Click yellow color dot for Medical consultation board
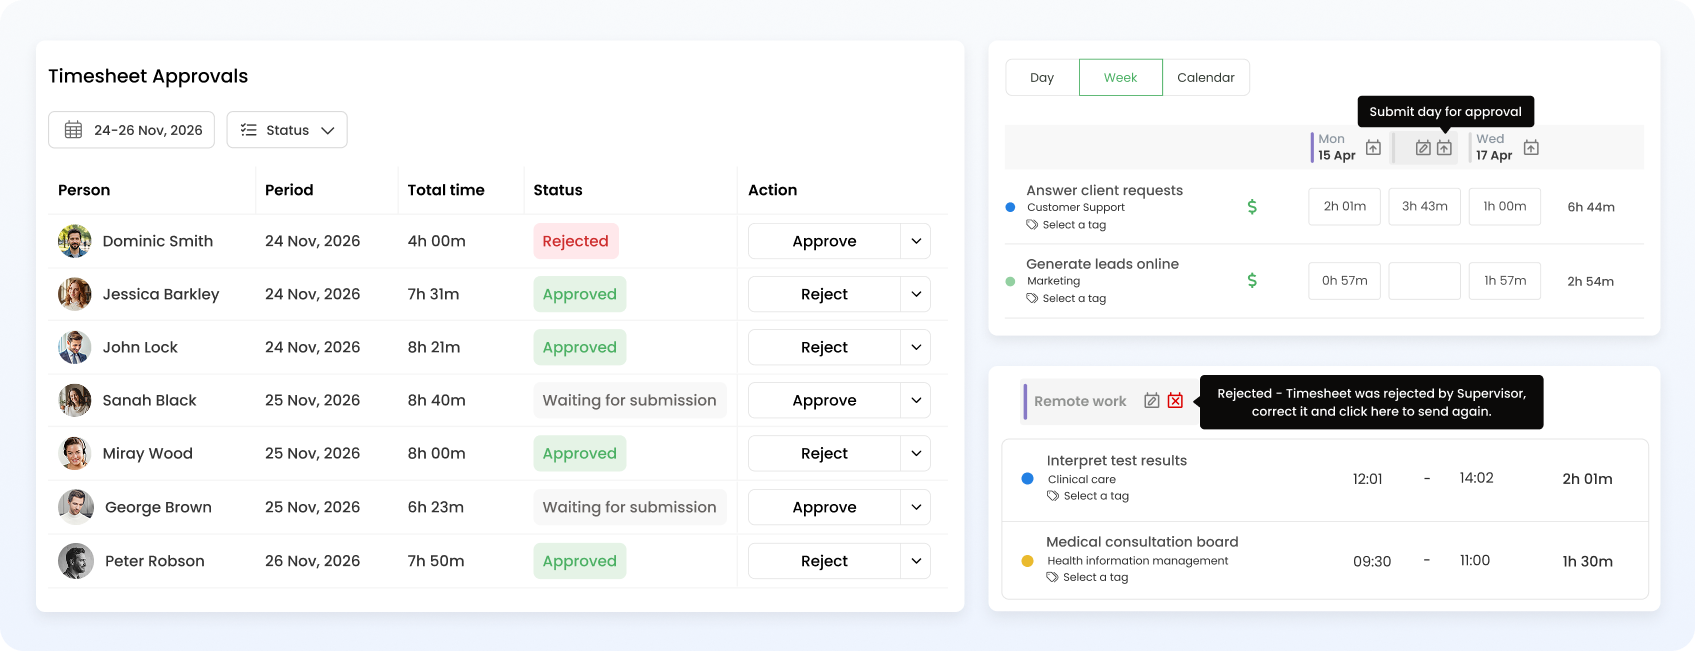1695x651 pixels. click(1027, 561)
